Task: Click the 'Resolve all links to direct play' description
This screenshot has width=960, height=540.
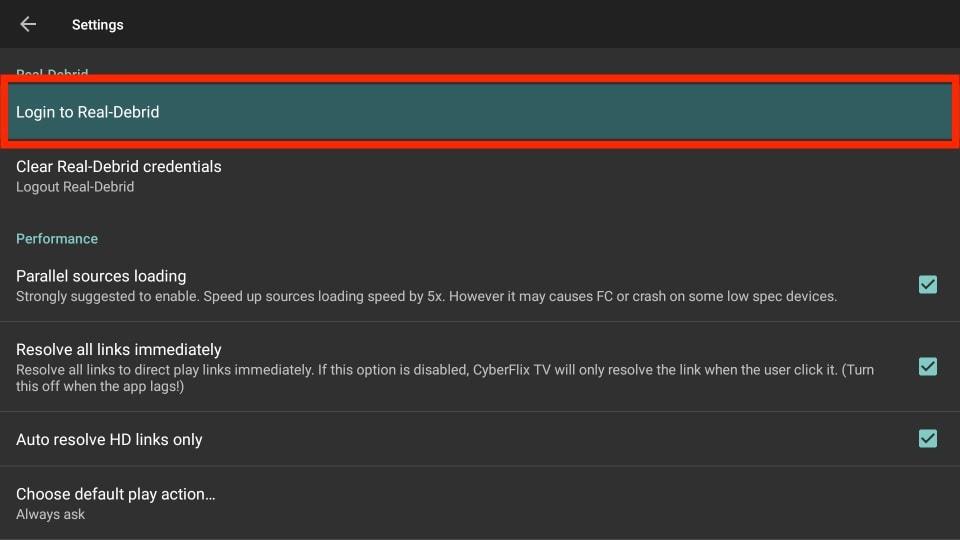Action: click(x=444, y=370)
